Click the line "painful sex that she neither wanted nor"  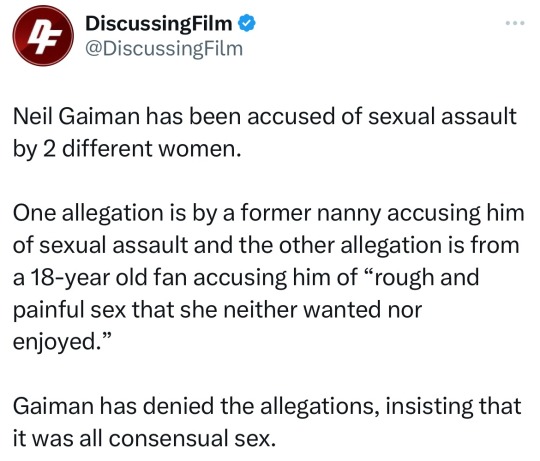tap(217, 310)
